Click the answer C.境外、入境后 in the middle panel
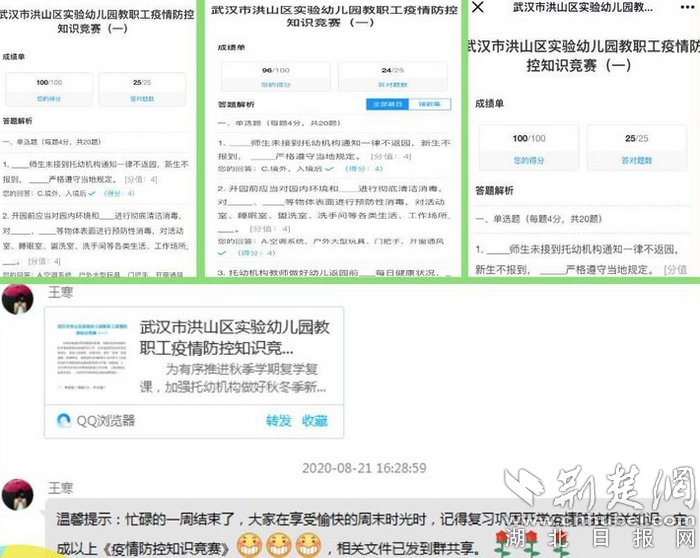 (291, 169)
